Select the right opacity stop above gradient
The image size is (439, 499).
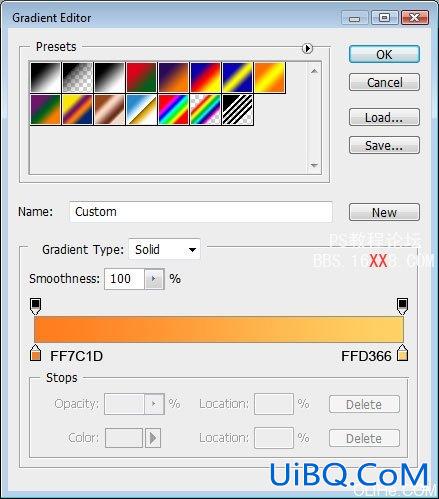[x=402, y=306]
